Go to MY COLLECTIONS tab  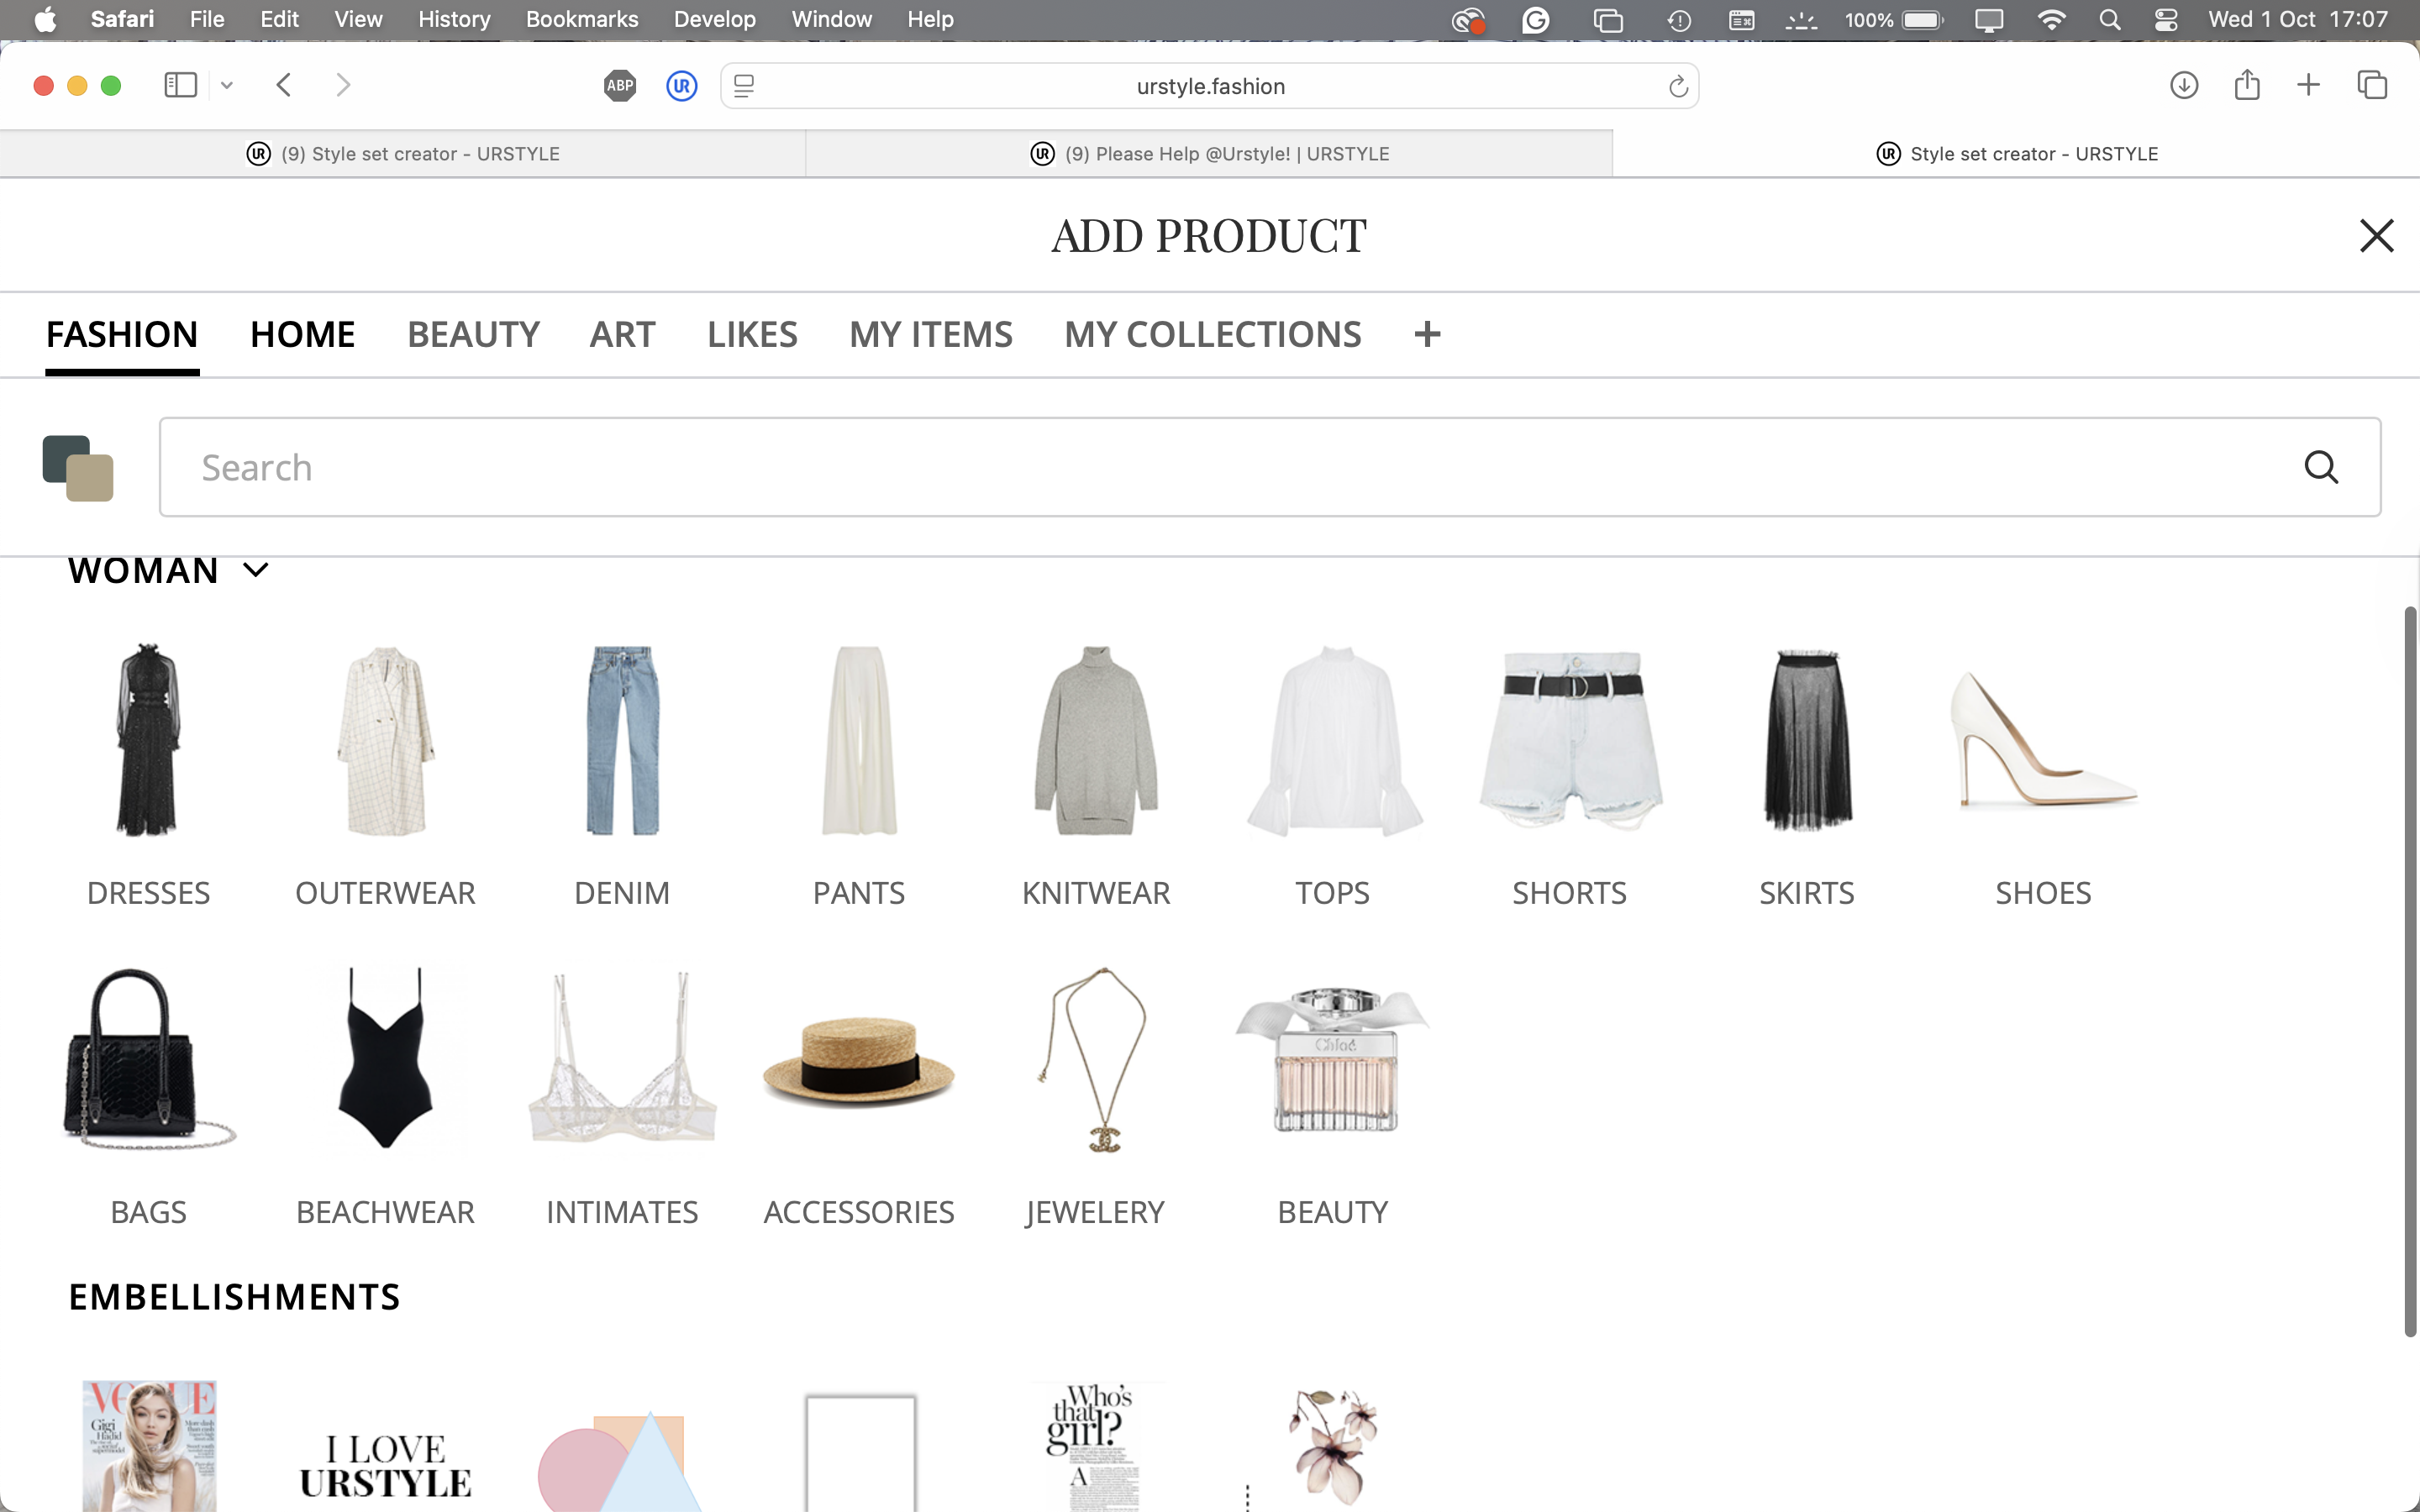tap(1212, 334)
